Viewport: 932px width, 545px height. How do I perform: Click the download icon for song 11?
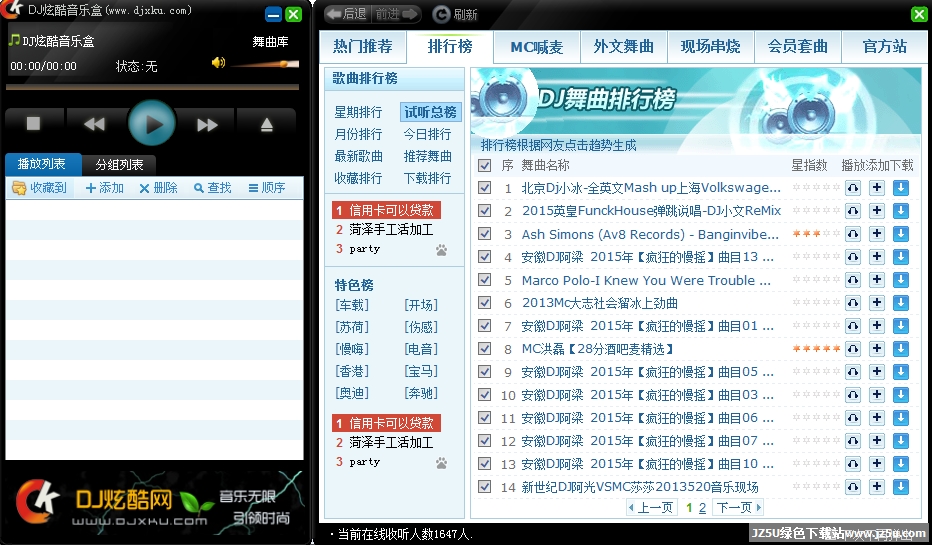[x=900, y=418]
